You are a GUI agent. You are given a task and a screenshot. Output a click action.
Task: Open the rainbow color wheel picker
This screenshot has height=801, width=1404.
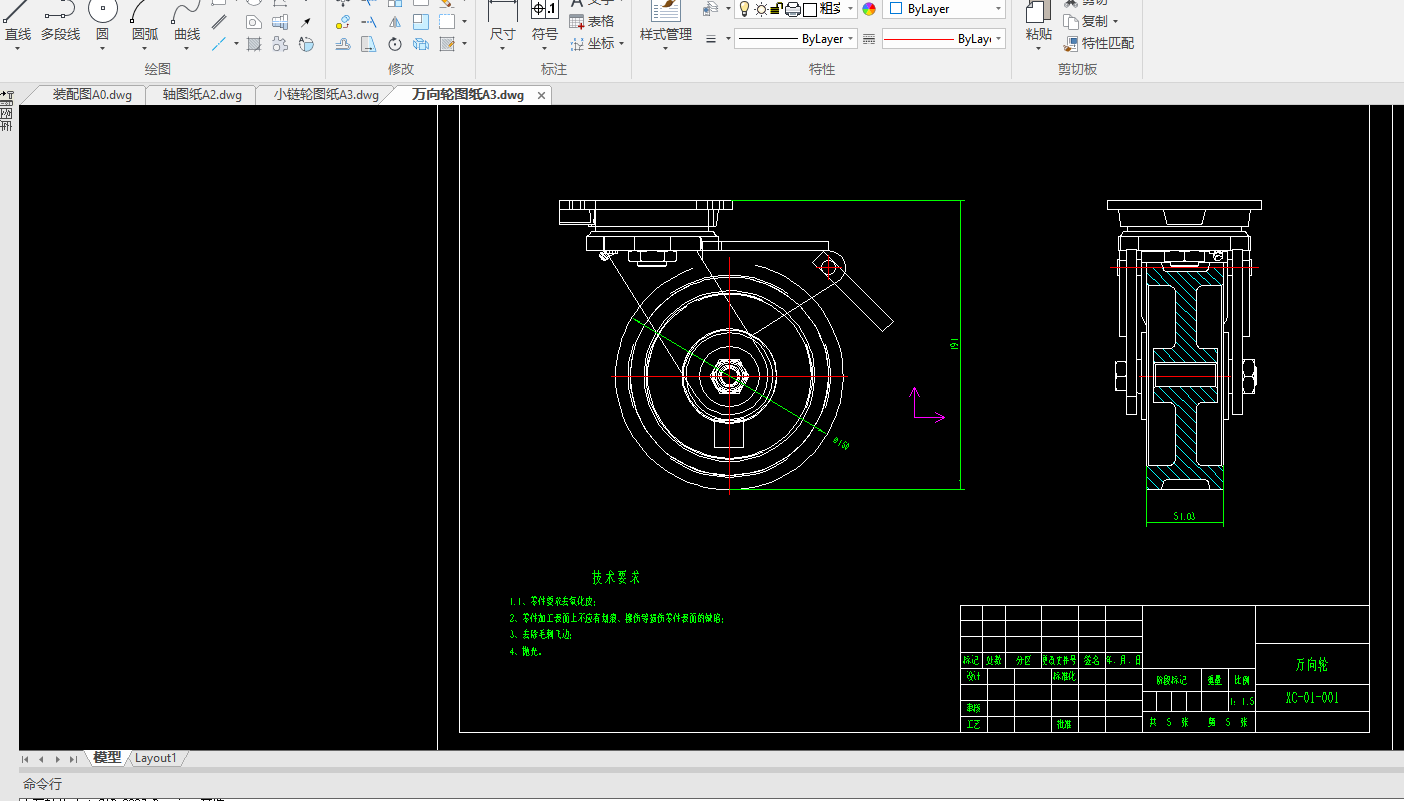[868, 9]
